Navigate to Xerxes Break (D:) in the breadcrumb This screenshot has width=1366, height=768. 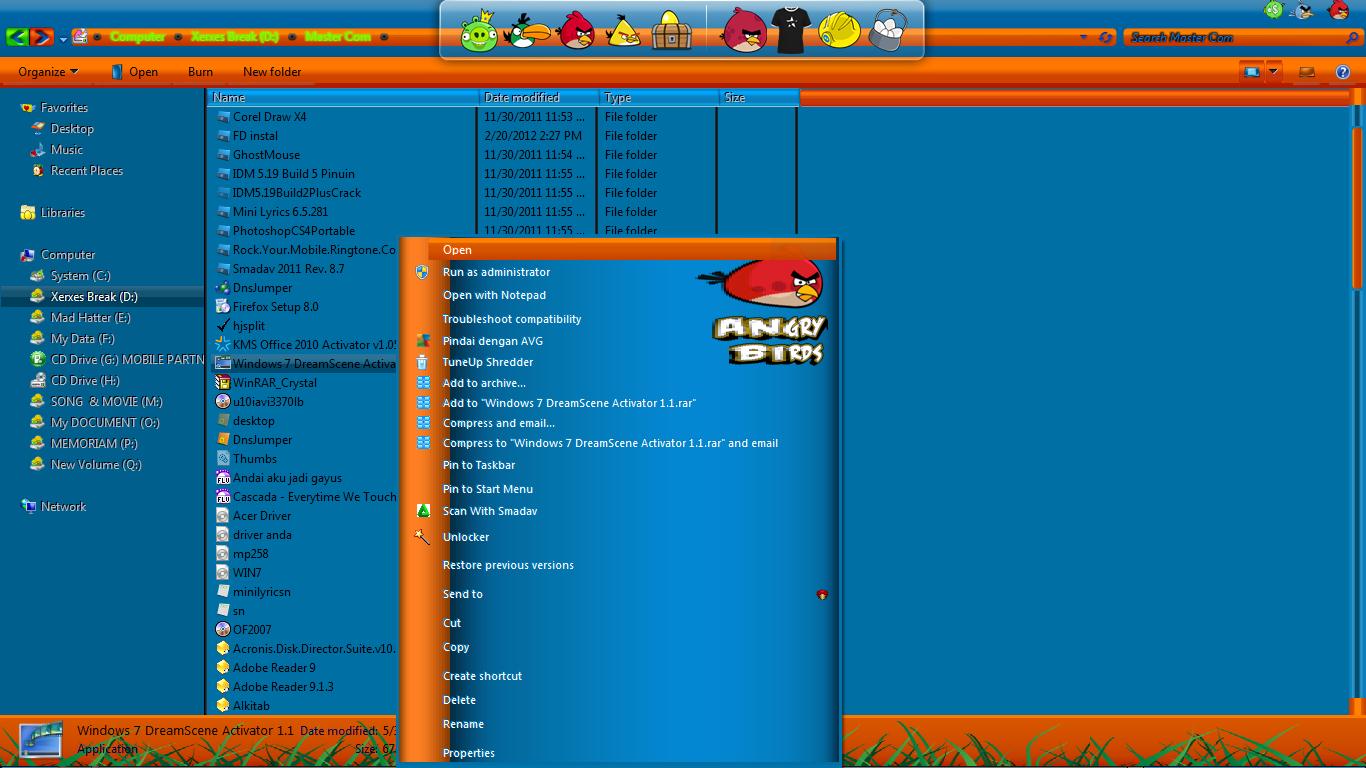pyautogui.click(x=235, y=37)
